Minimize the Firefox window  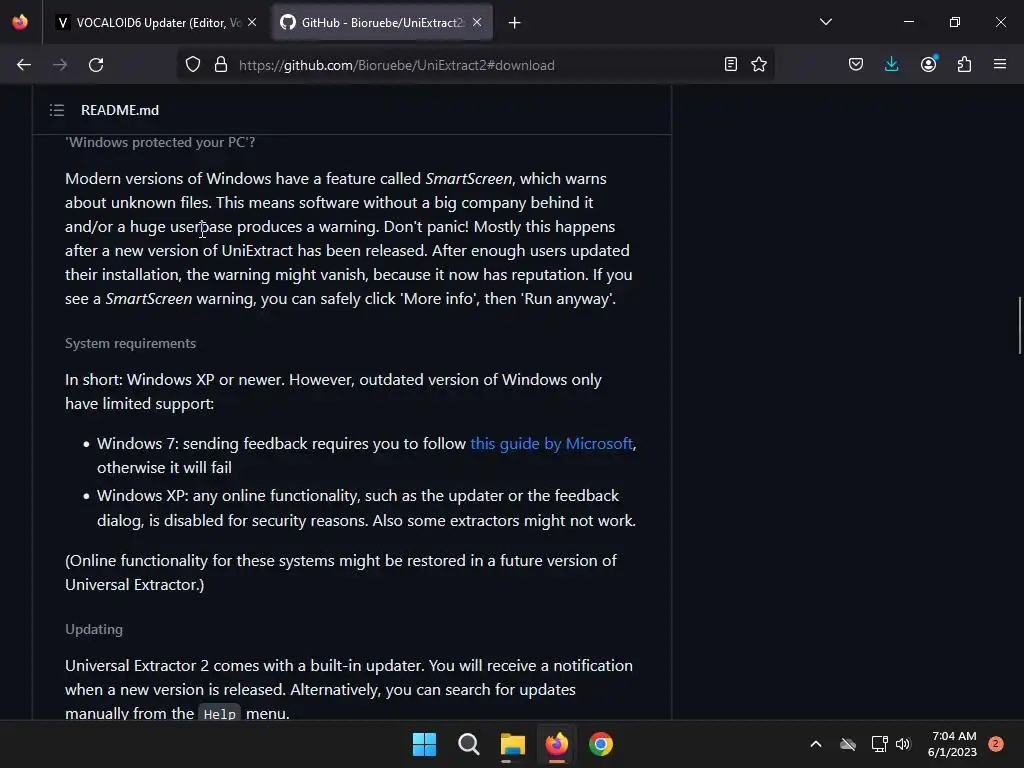pyautogui.click(x=908, y=22)
